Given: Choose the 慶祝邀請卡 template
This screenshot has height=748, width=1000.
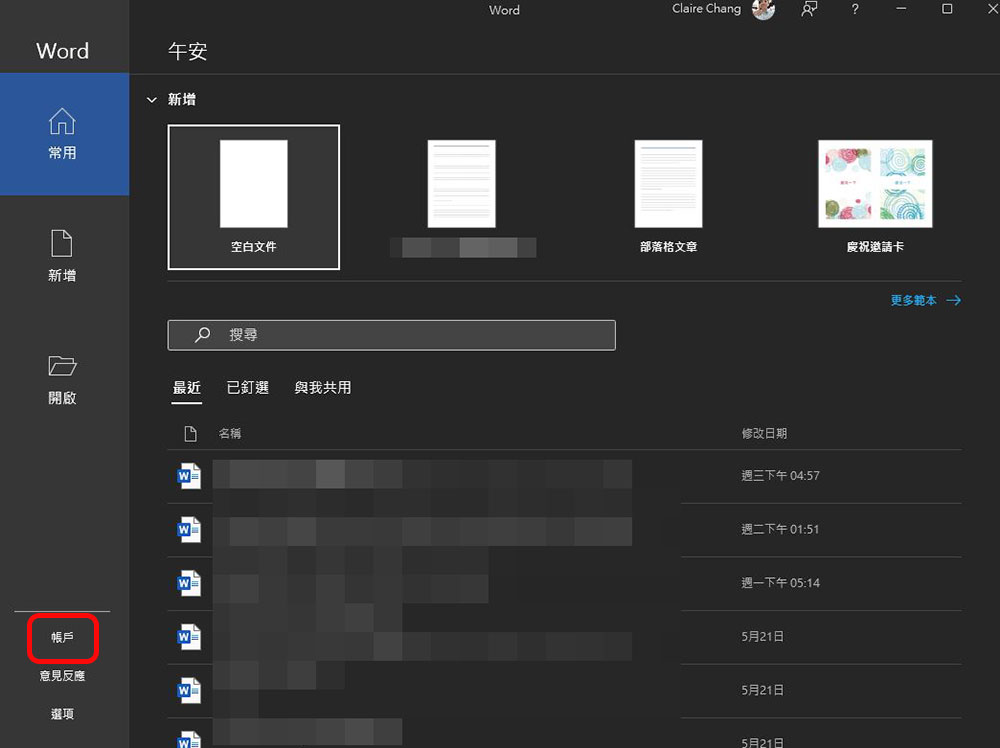Looking at the screenshot, I should click(875, 197).
